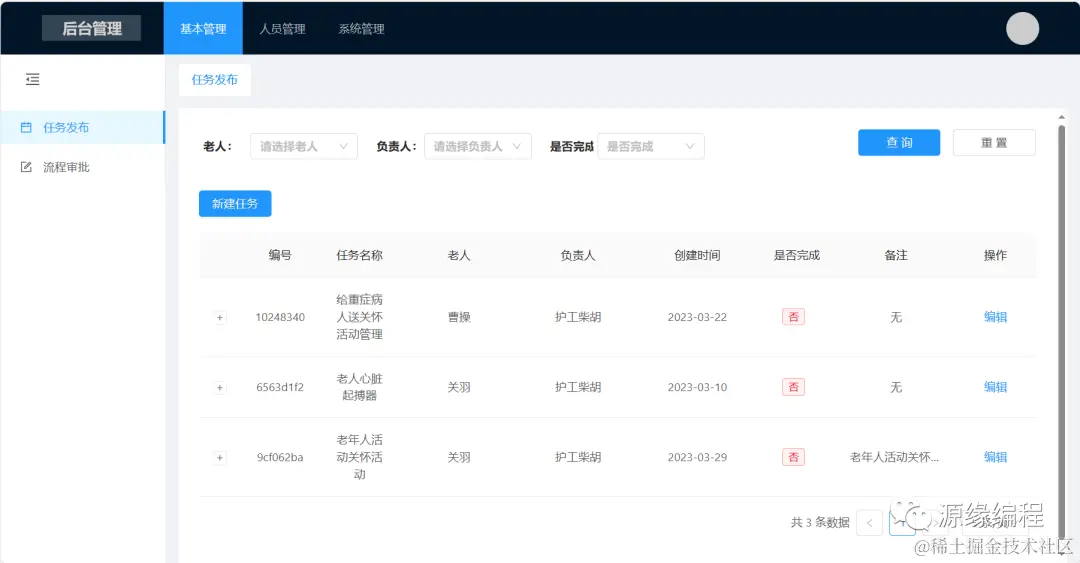Viewport: 1080px width, 563px height.
Task: Click the truncated note 老年人活动关怀...
Action: [x=894, y=457]
